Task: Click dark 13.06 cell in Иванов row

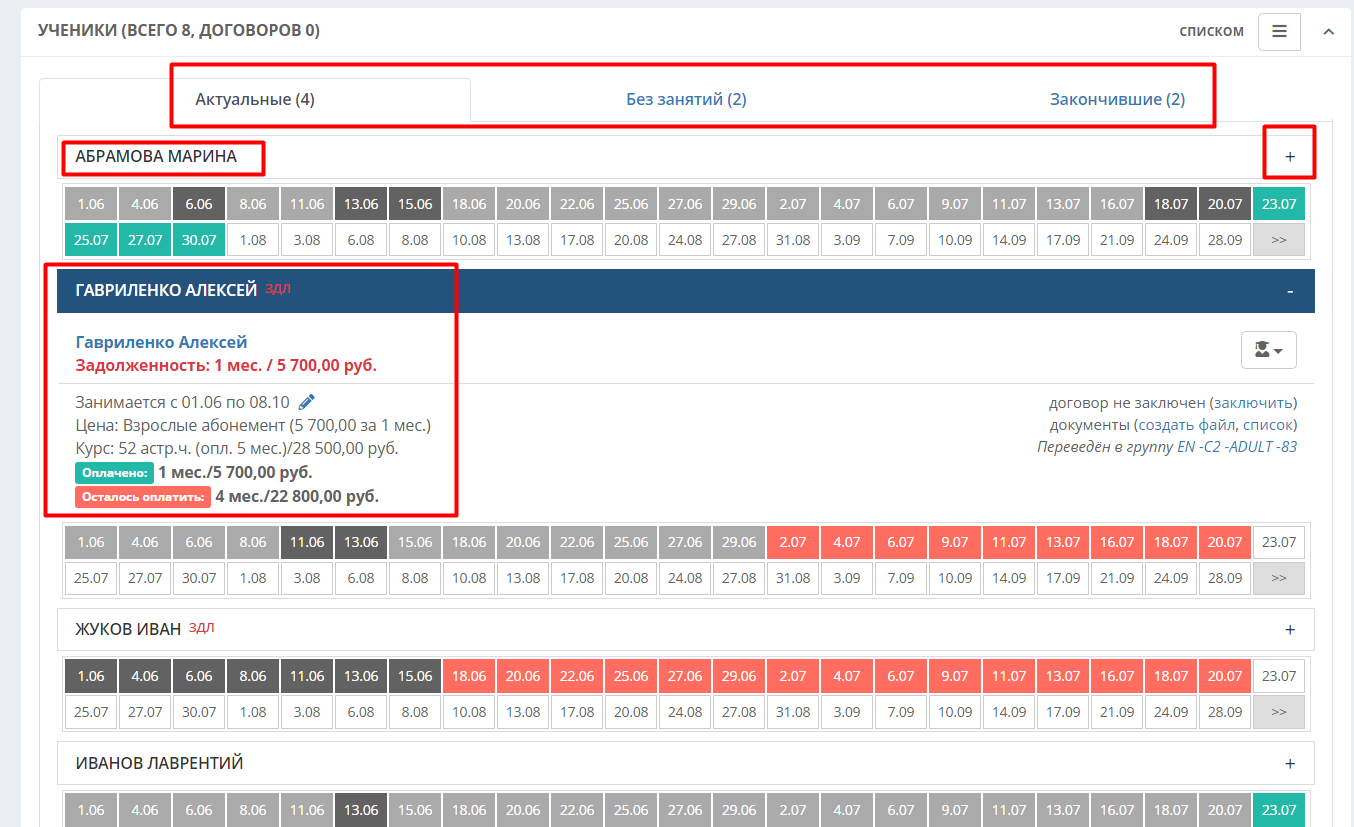Action: [361, 810]
